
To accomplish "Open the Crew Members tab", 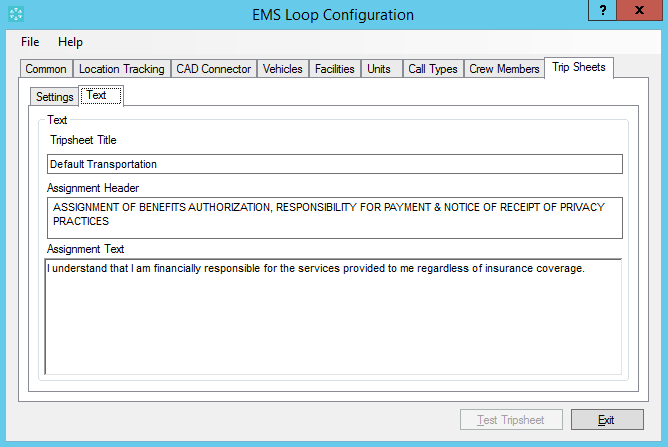I will pos(504,69).
